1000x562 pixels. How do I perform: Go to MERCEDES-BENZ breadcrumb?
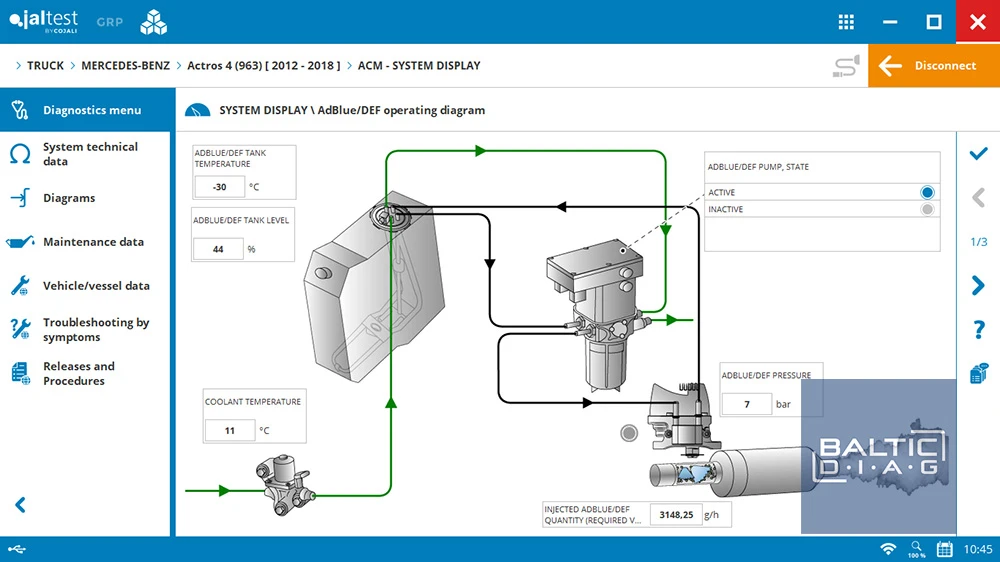click(126, 66)
